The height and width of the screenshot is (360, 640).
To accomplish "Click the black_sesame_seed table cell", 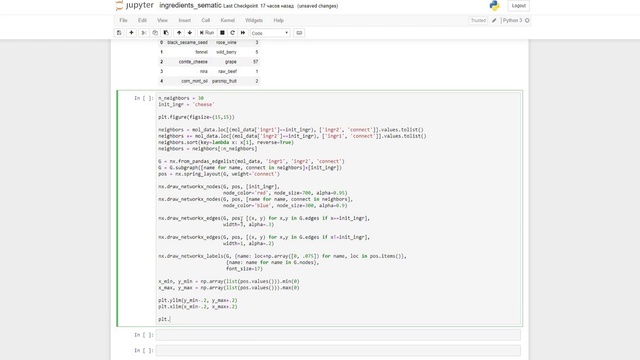I will click(187, 42).
